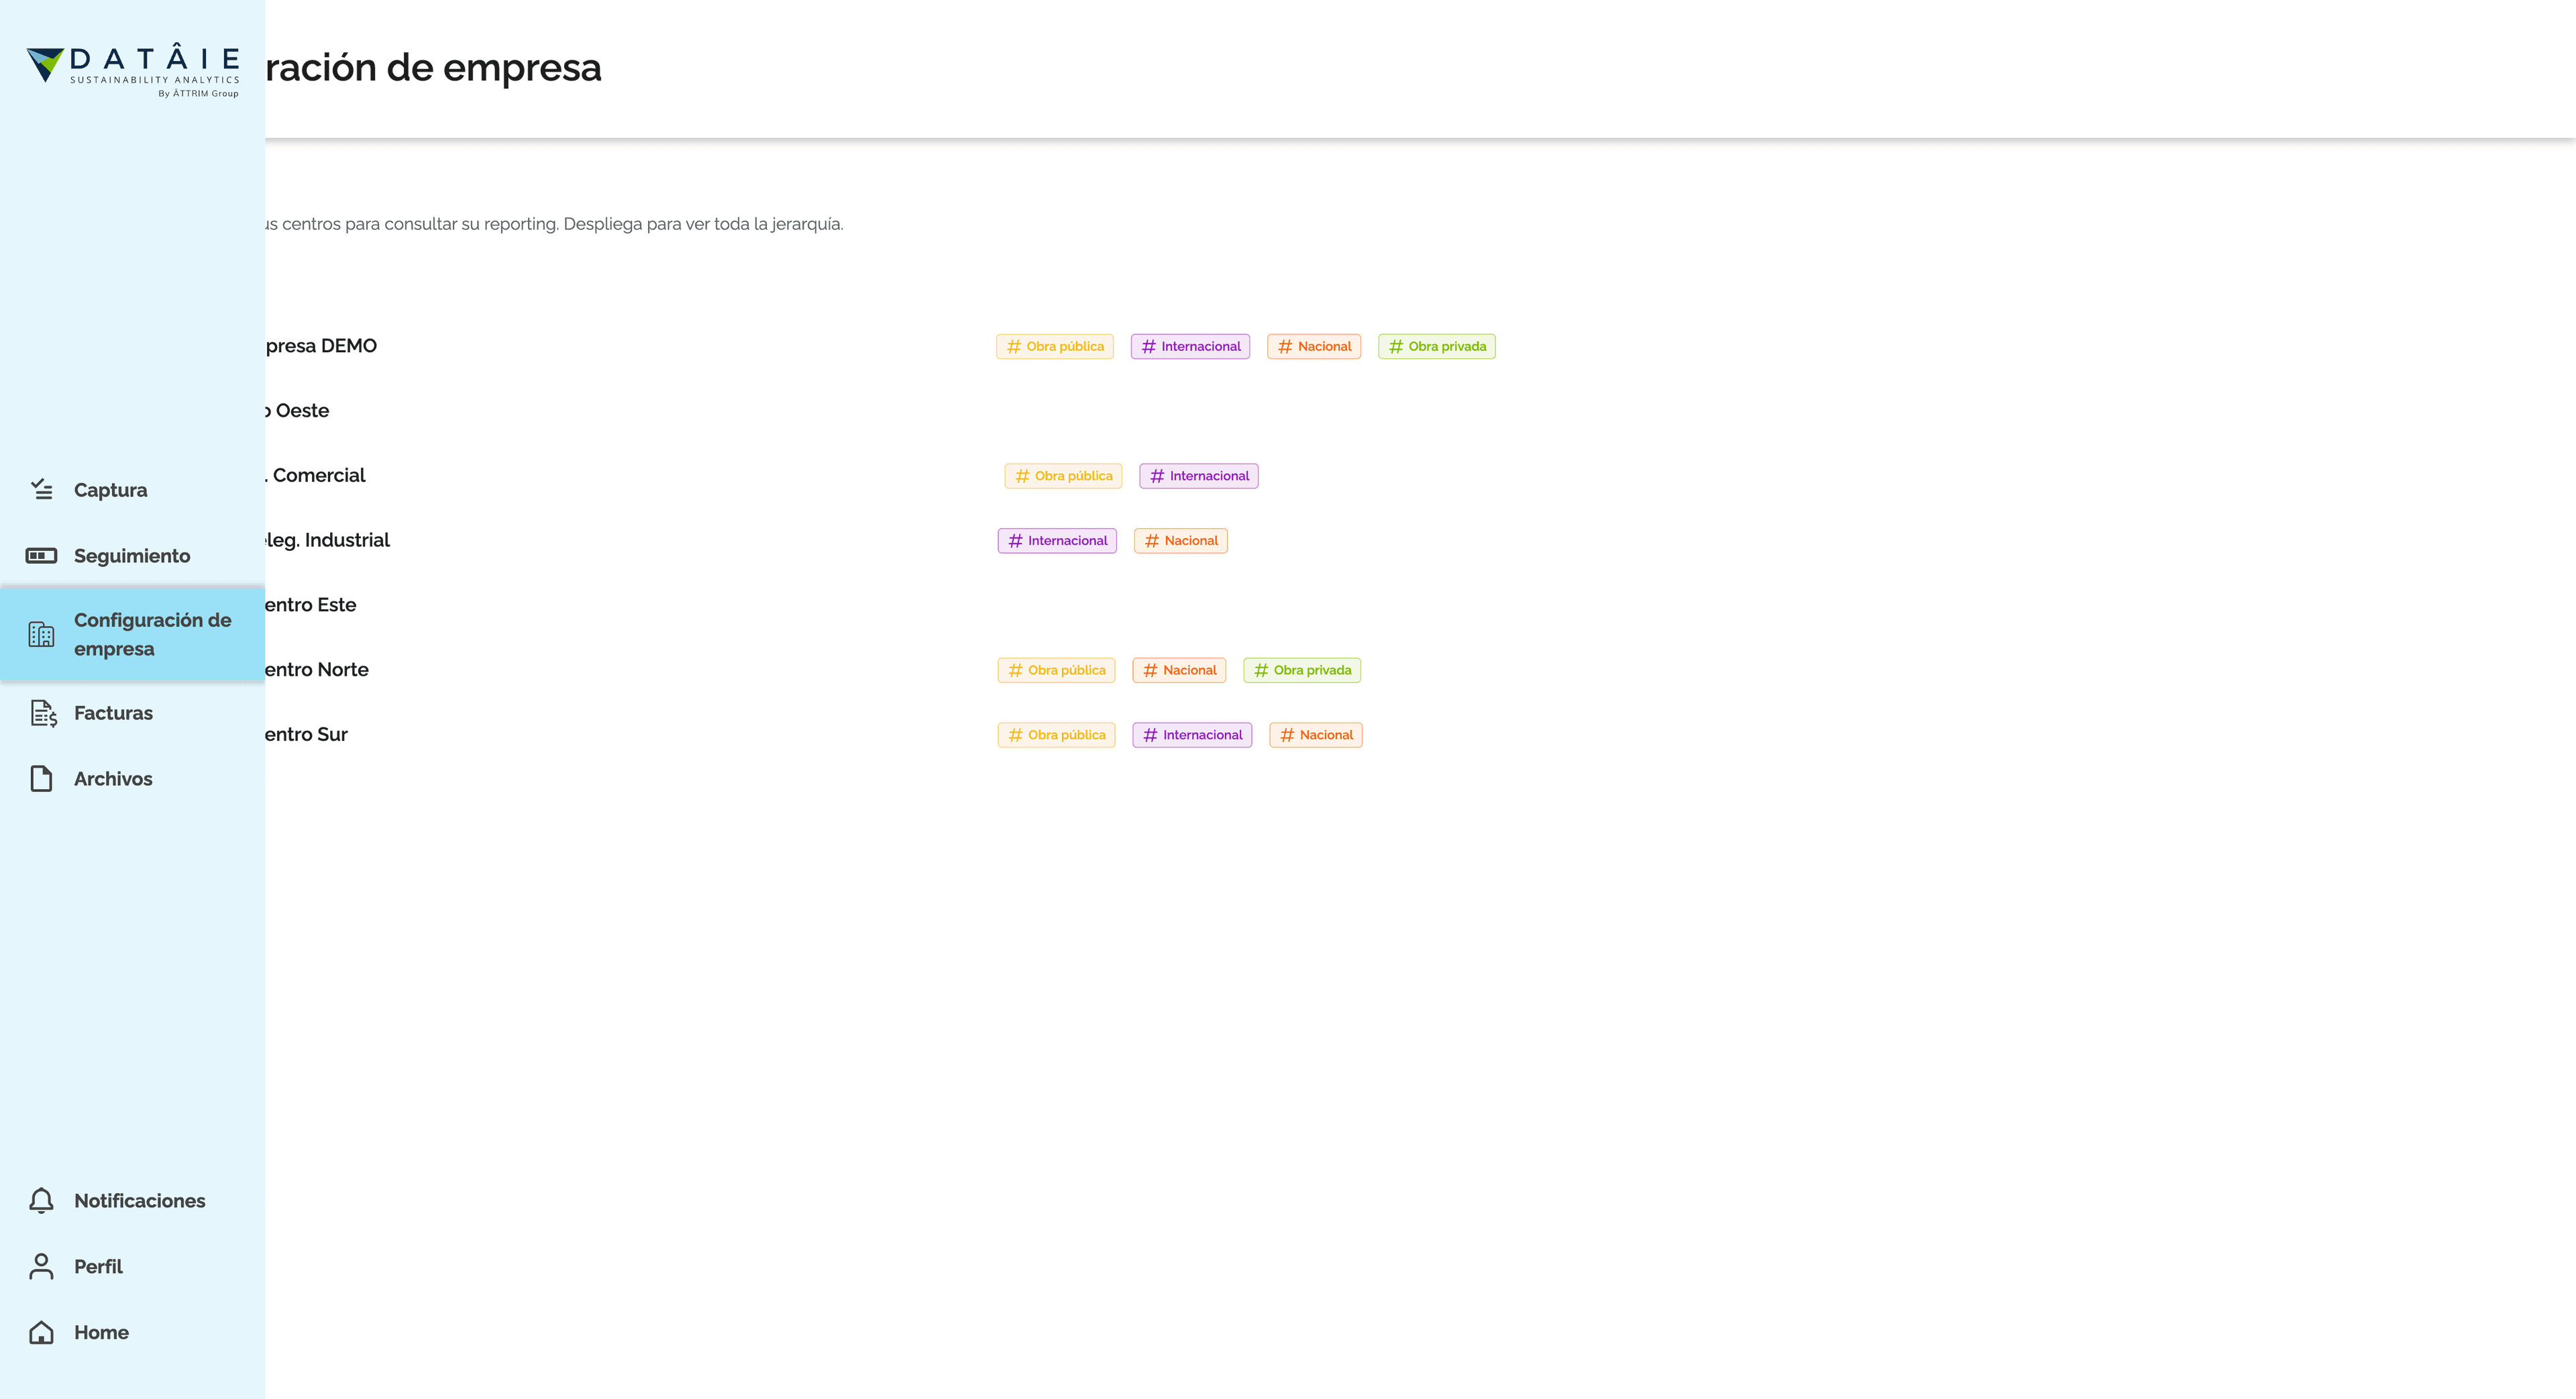This screenshot has width=2576, height=1399.
Task: Click Internacional tag on Comercial row
Action: click(x=1199, y=476)
